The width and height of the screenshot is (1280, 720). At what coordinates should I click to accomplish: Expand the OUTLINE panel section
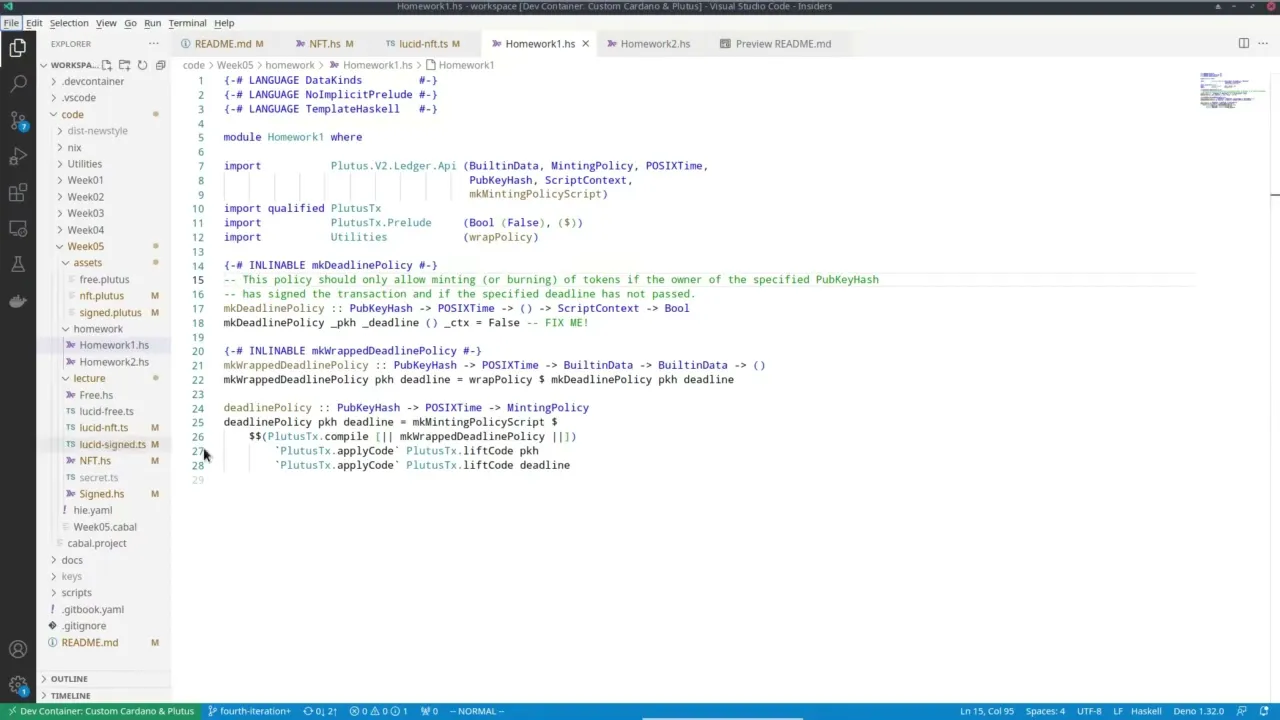point(69,679)
